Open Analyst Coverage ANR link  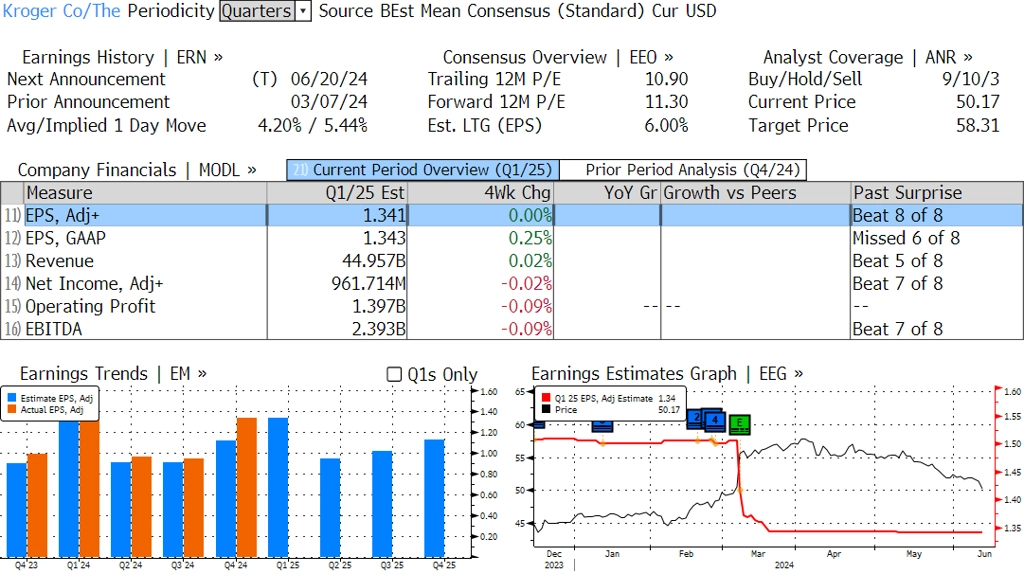[x=868, y=57]
